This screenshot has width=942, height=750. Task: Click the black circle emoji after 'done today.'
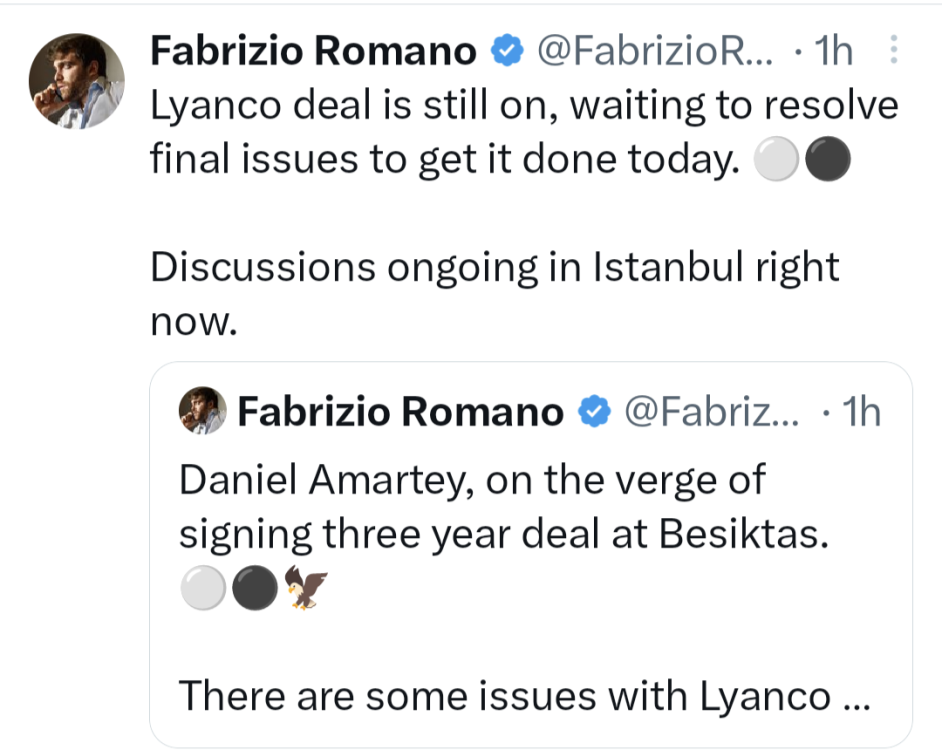[826, 159]
